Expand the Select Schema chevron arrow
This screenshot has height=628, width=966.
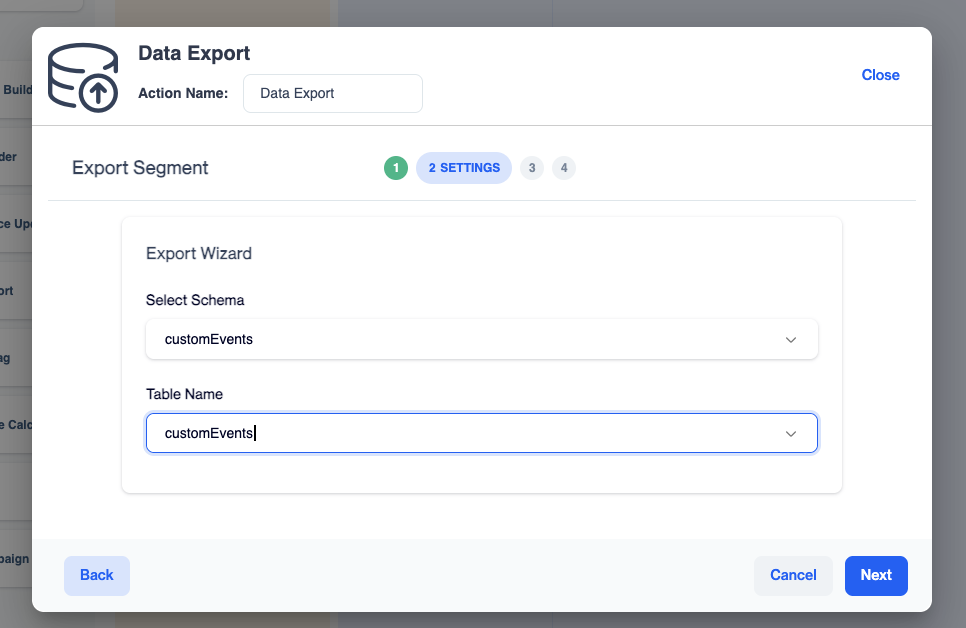coord(791,340)
